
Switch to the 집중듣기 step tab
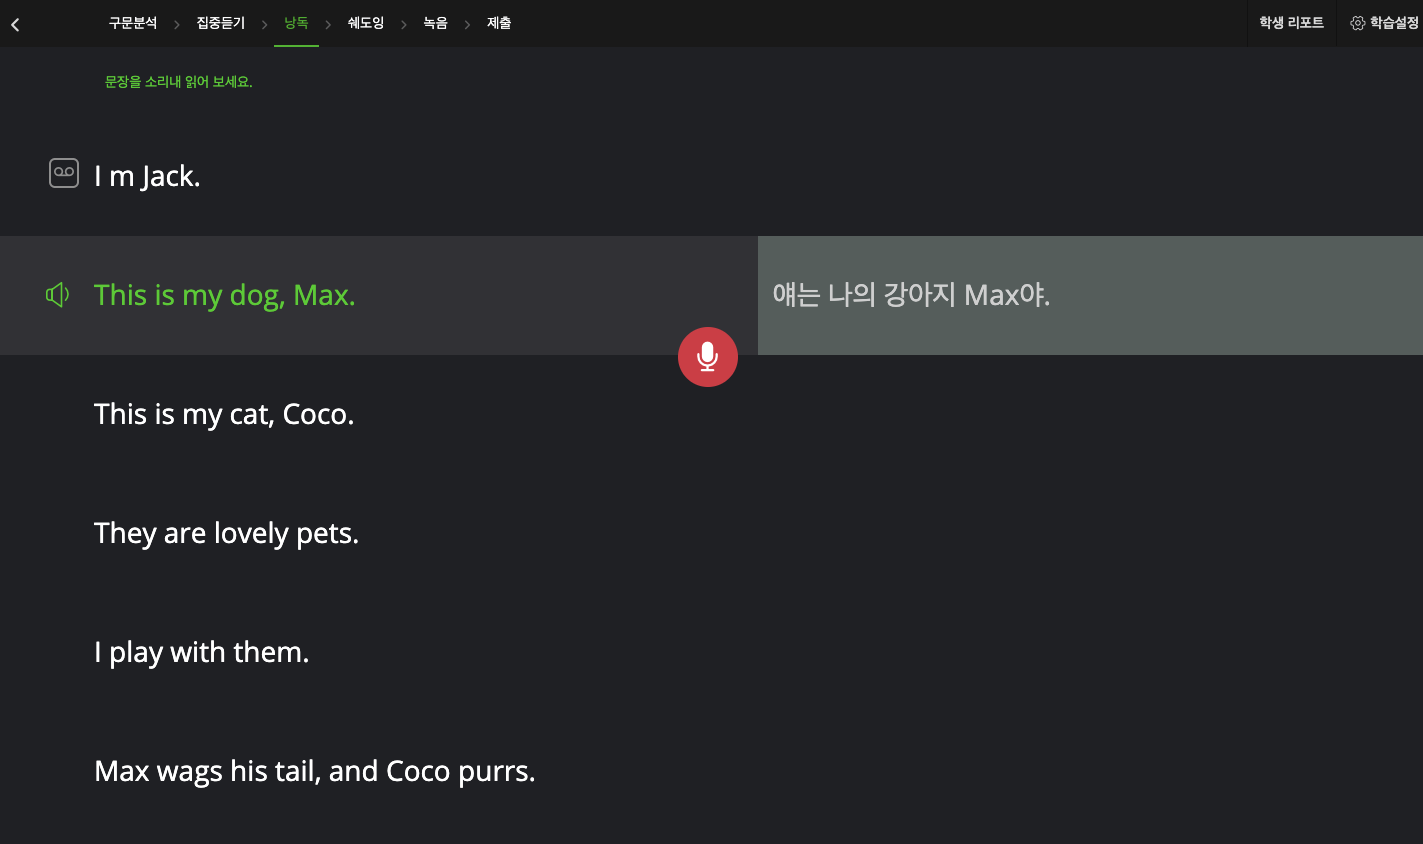point(221,23)
